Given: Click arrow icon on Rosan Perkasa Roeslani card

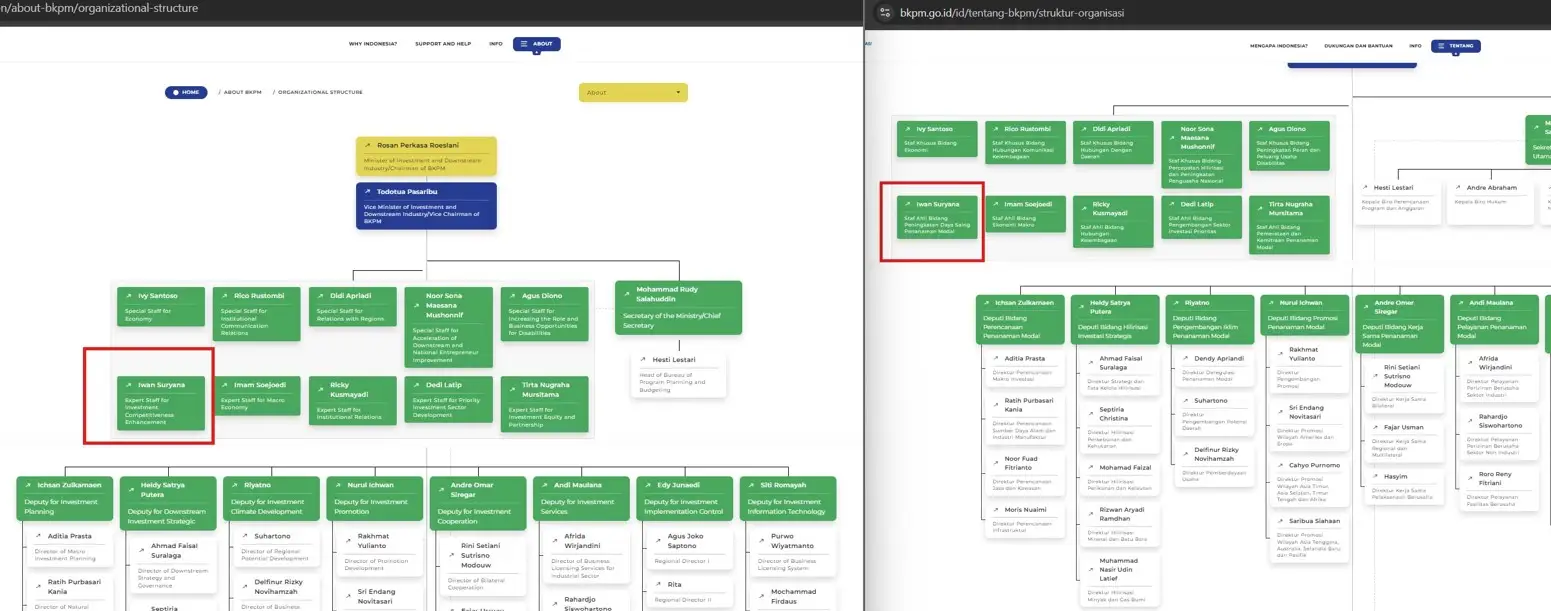Looking at the screenshot, I should [368, 146].
